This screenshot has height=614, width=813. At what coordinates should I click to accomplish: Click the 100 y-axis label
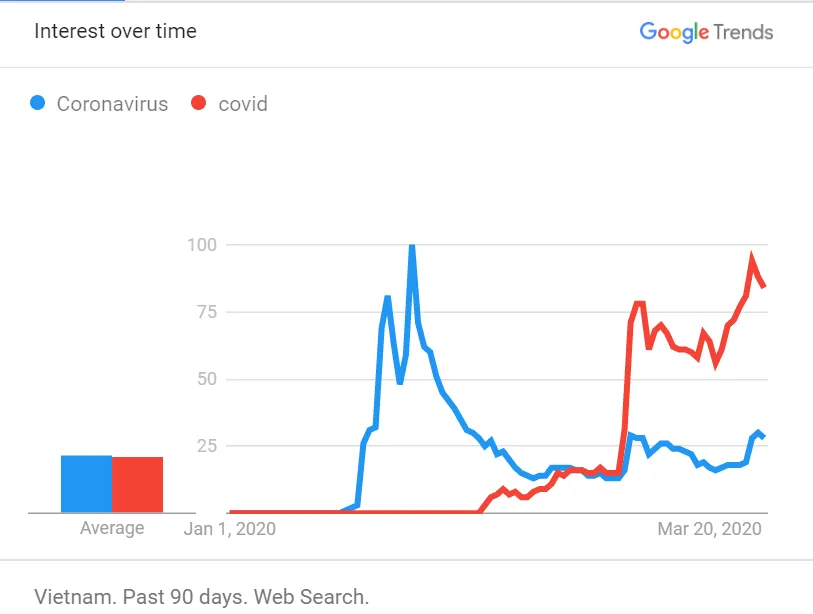[x=201, y=245]
